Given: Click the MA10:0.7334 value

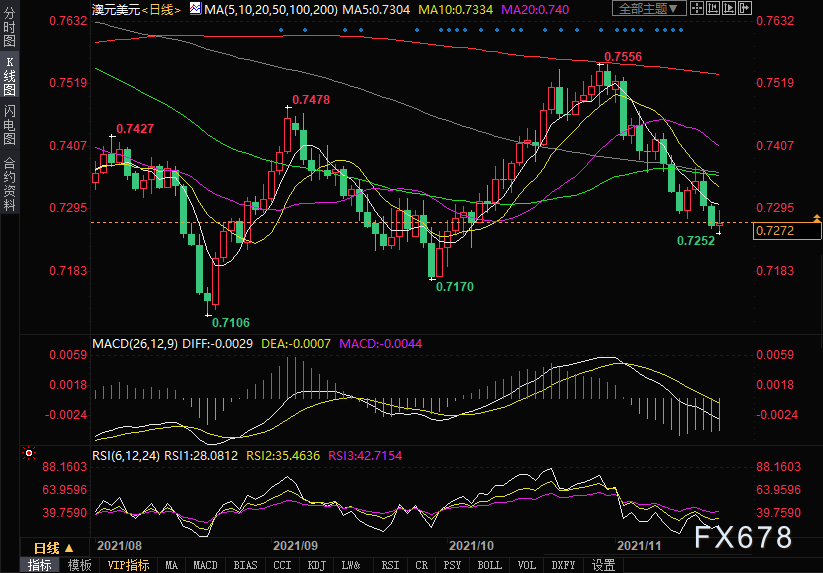Looking at the screenshot, I should (x=456, y=9).
